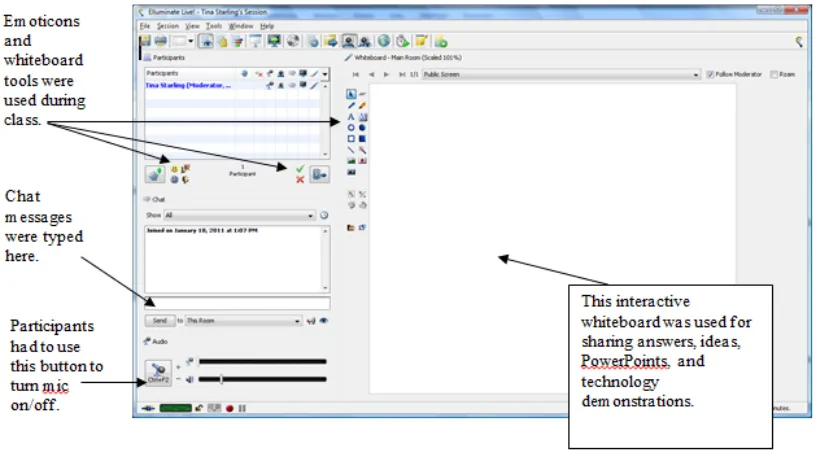Click the pause icon in status bar

[x=242, y=408]
